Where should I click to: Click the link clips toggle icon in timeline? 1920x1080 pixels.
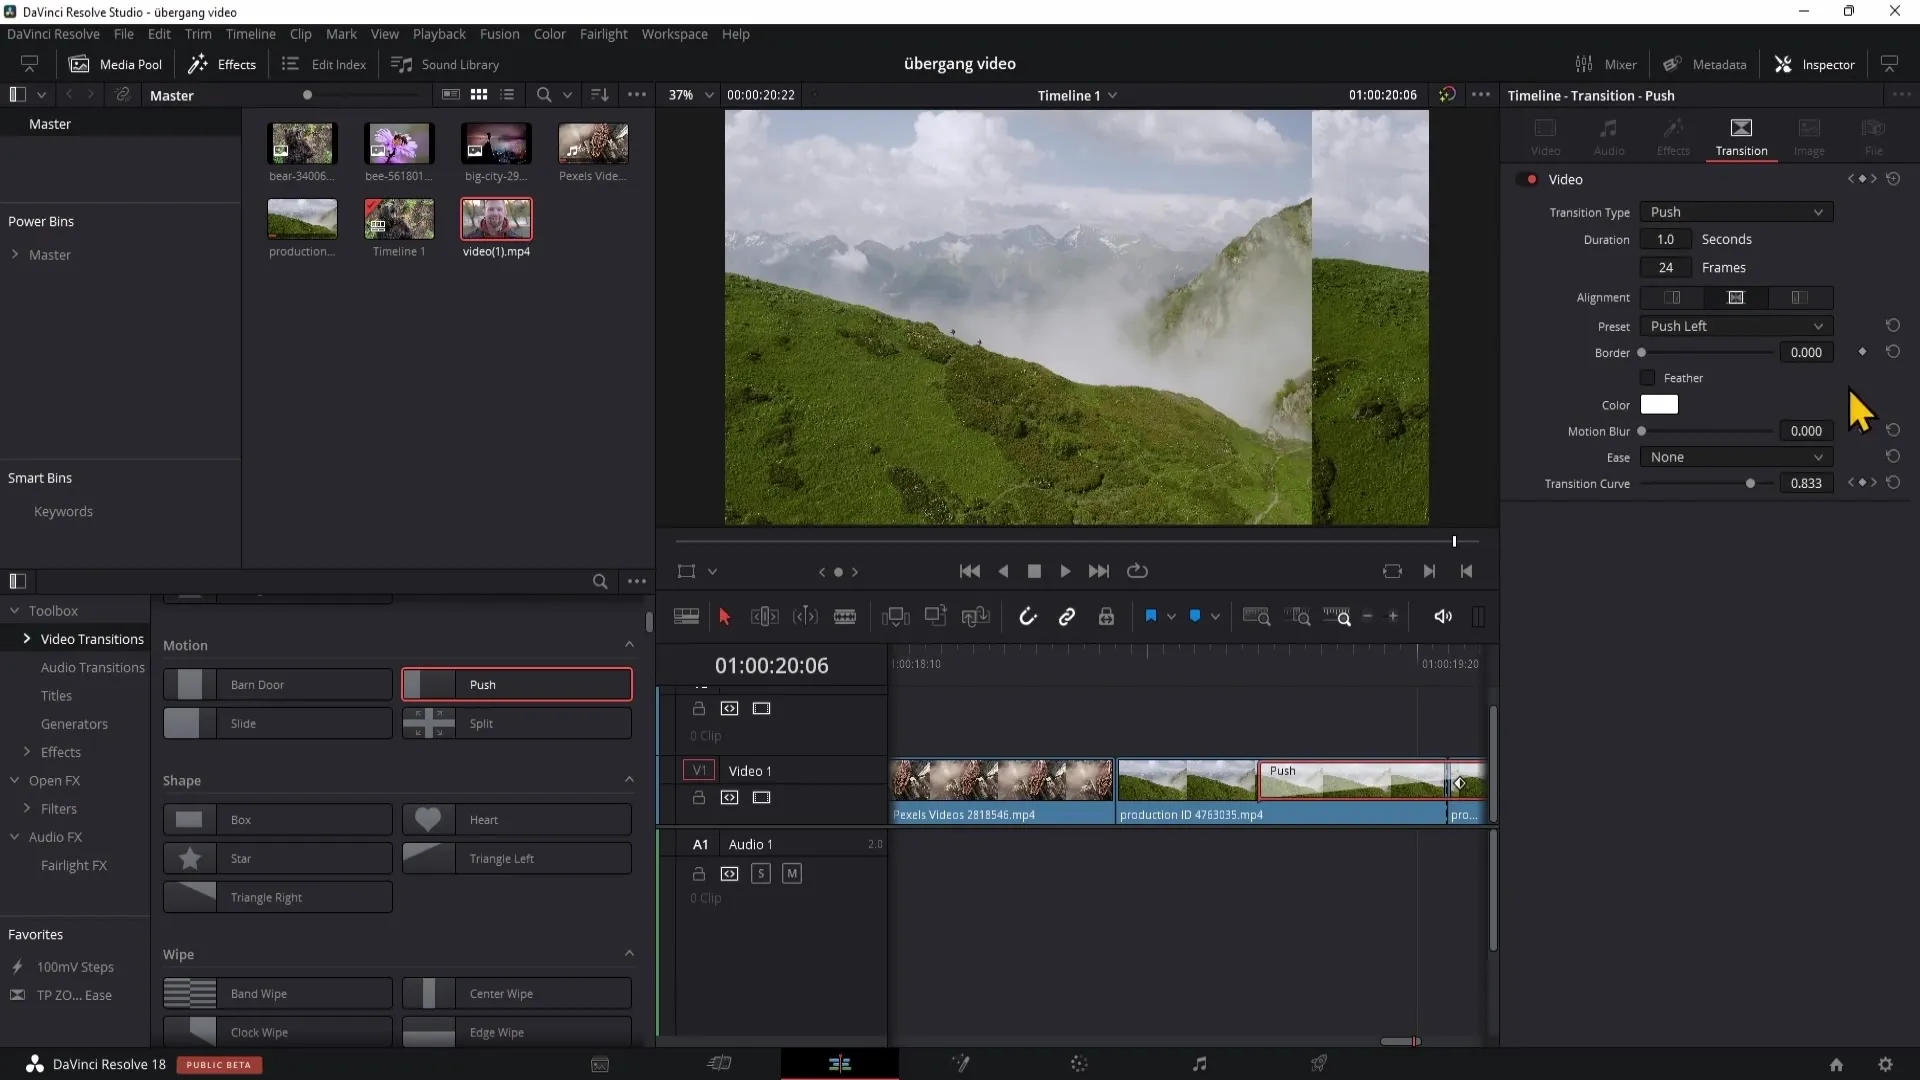tap(1068, 616)
